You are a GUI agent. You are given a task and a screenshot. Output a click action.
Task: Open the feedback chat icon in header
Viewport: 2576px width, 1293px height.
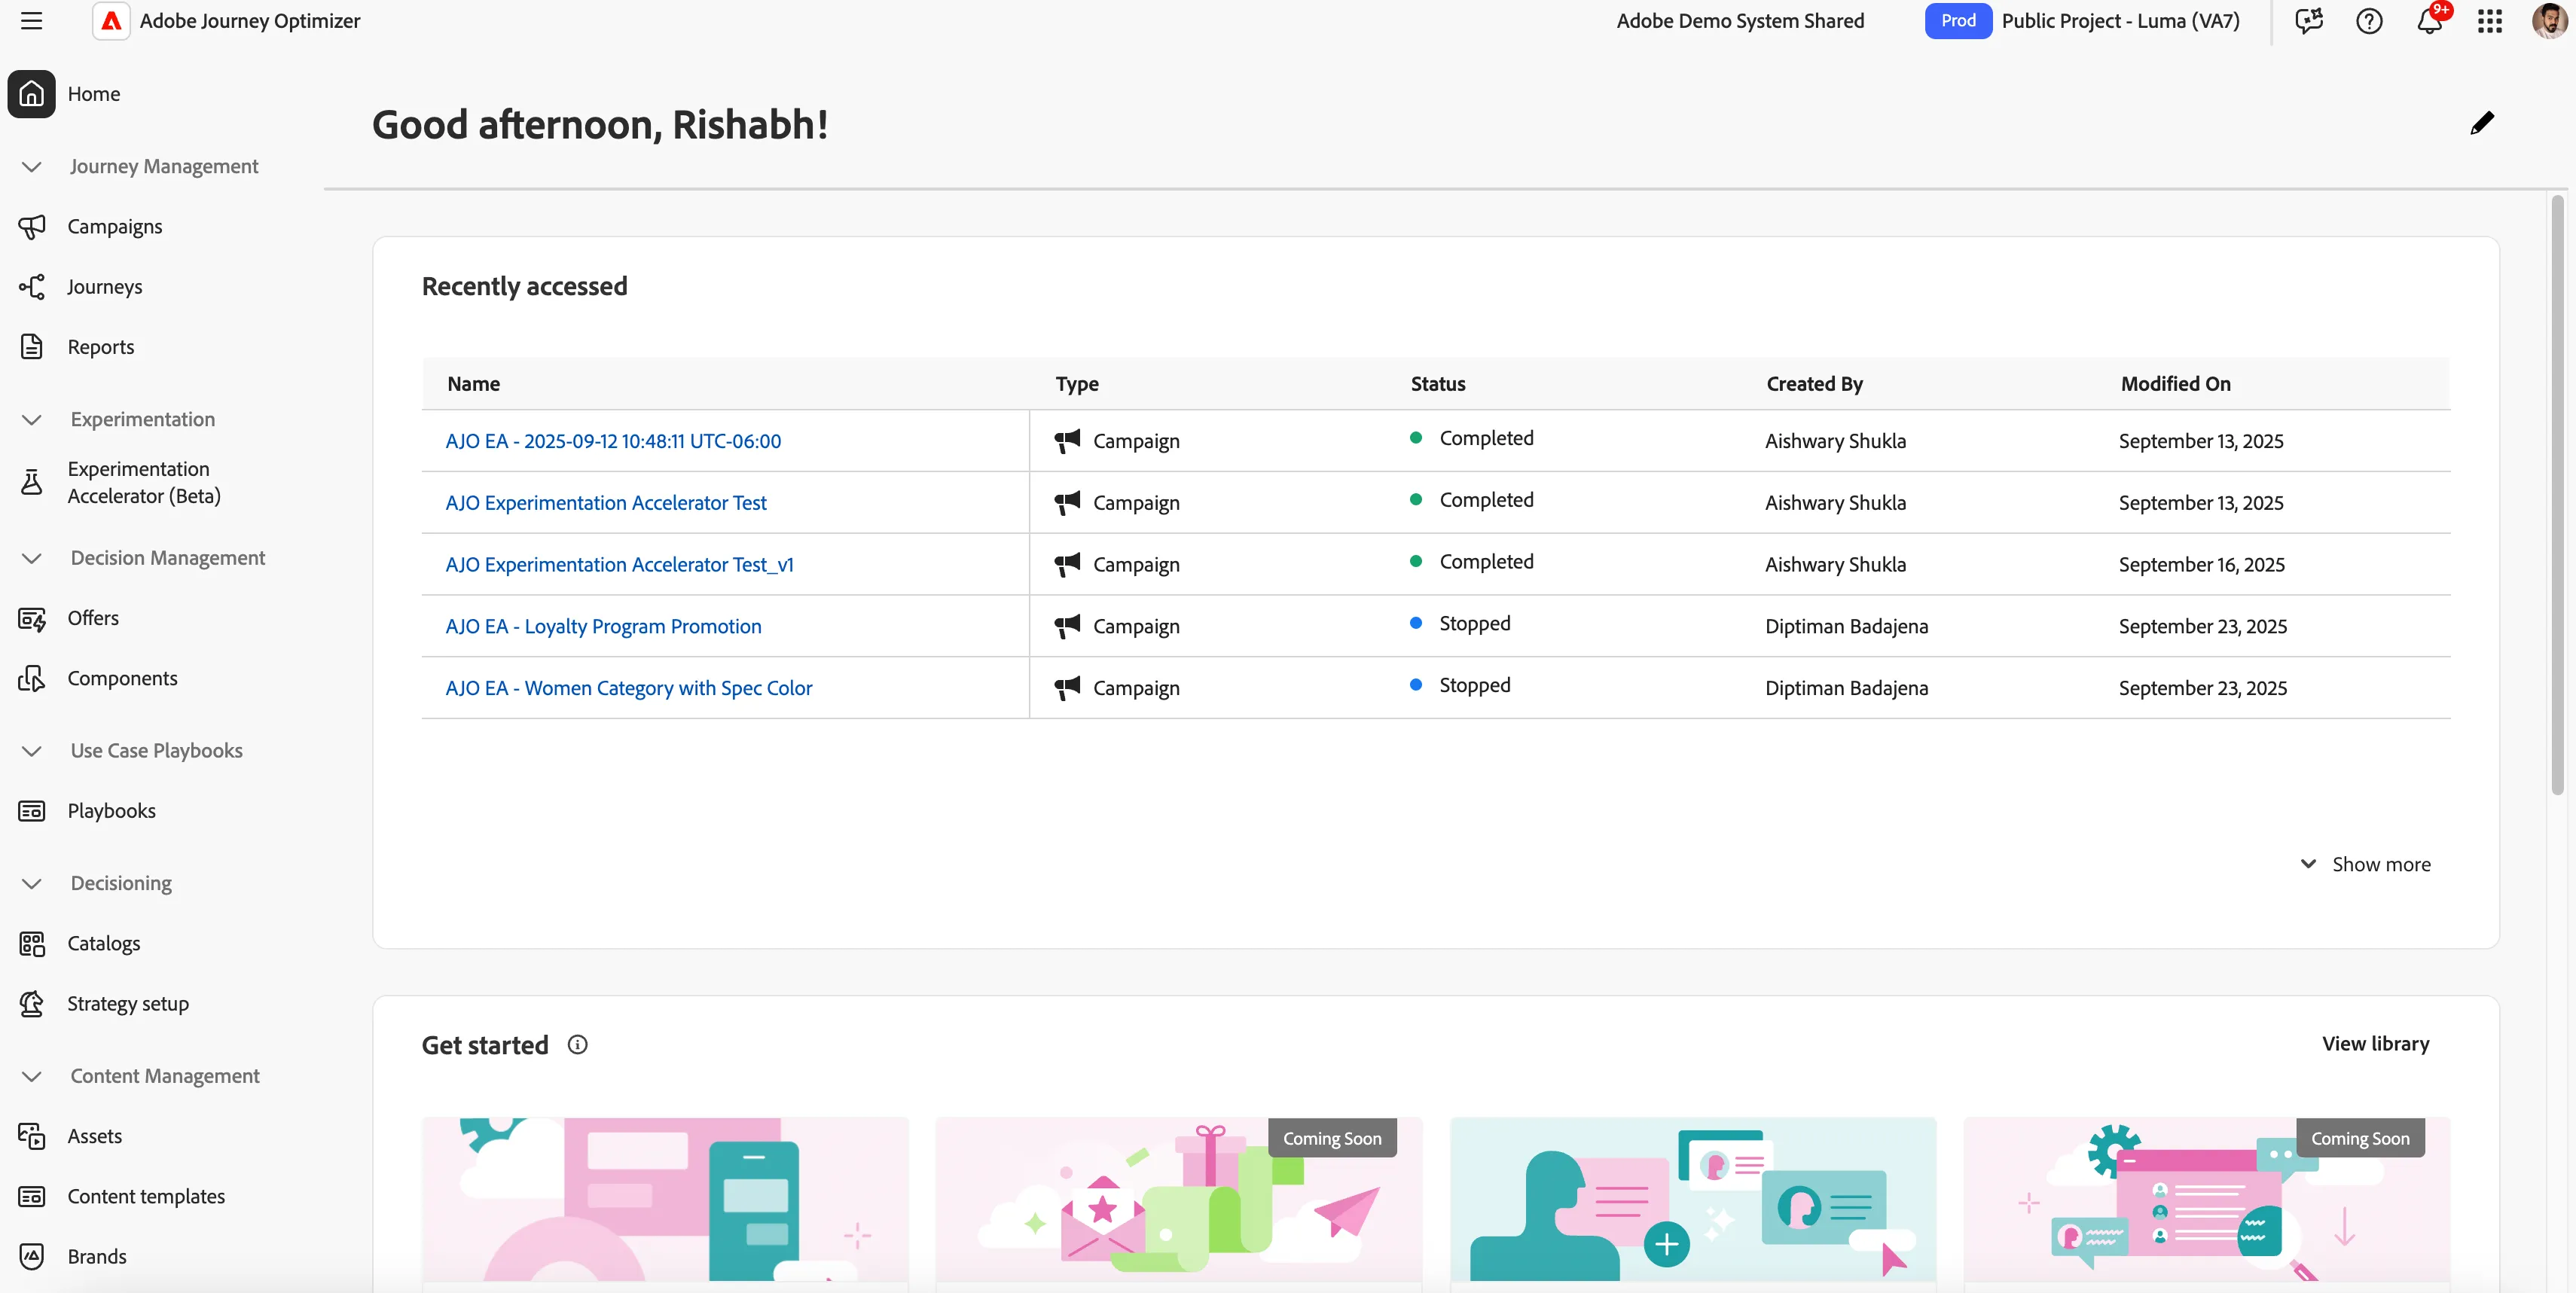2308,21
